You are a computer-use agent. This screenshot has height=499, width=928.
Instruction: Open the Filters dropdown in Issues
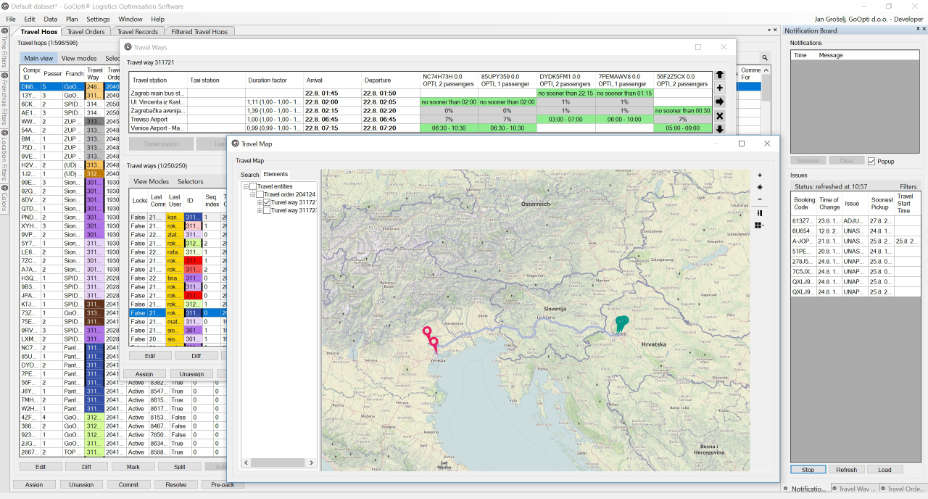[907, 186]
